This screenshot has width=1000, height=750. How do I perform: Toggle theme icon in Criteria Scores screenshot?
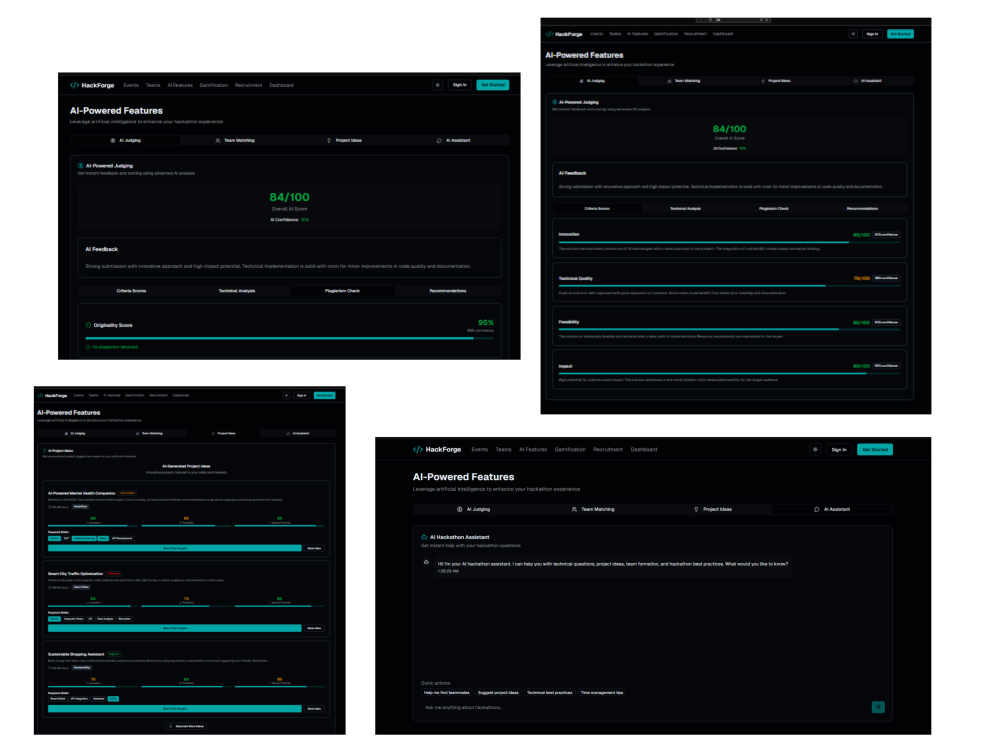(x=853, y=34)
